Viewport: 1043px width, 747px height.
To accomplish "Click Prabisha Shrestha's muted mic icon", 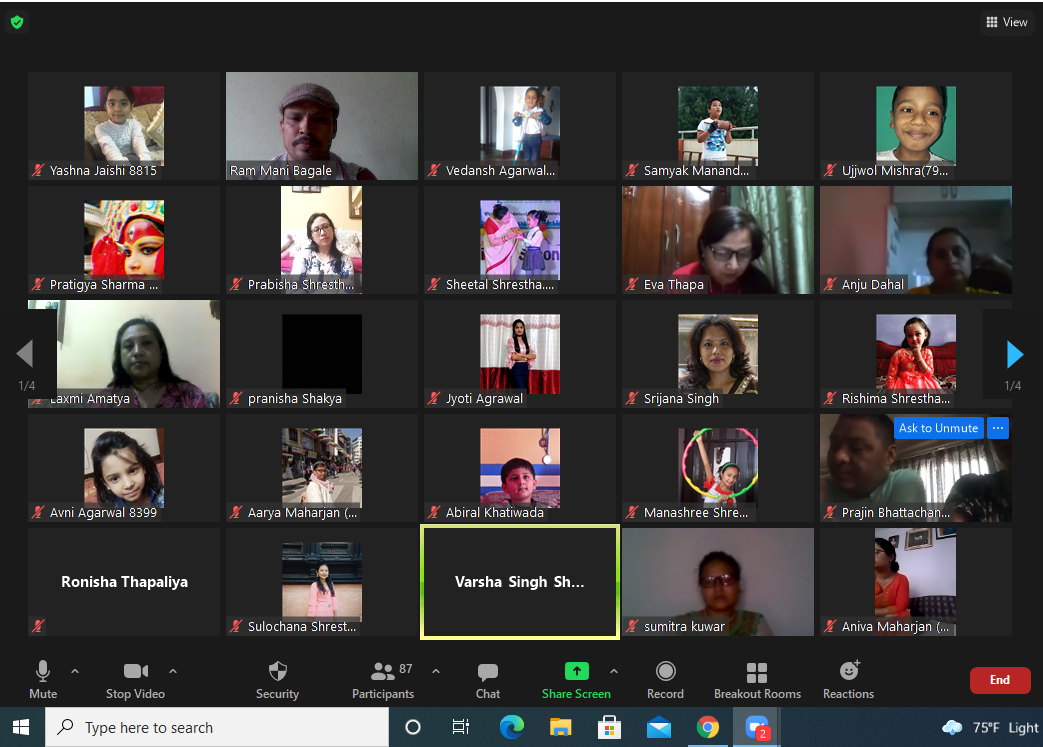I will pyautogui.click(x=236, y=285).
